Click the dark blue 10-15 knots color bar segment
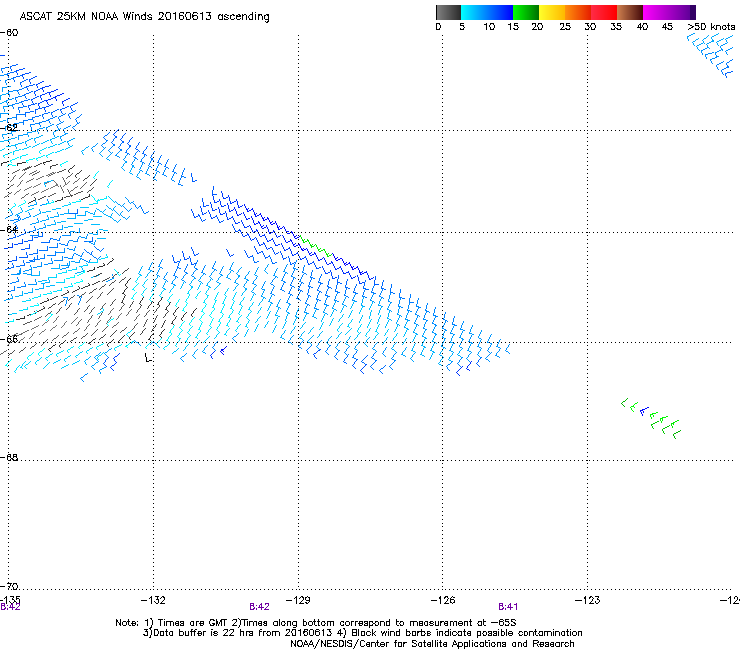The width and height of the screenshot is (740, 650). pyautogui.click(x=500, y=12)
